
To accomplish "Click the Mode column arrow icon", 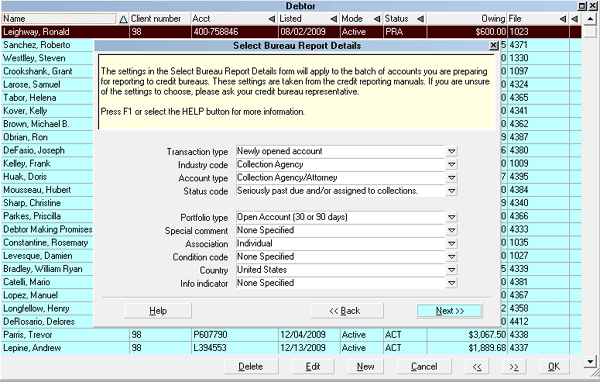I will (377, 19).
